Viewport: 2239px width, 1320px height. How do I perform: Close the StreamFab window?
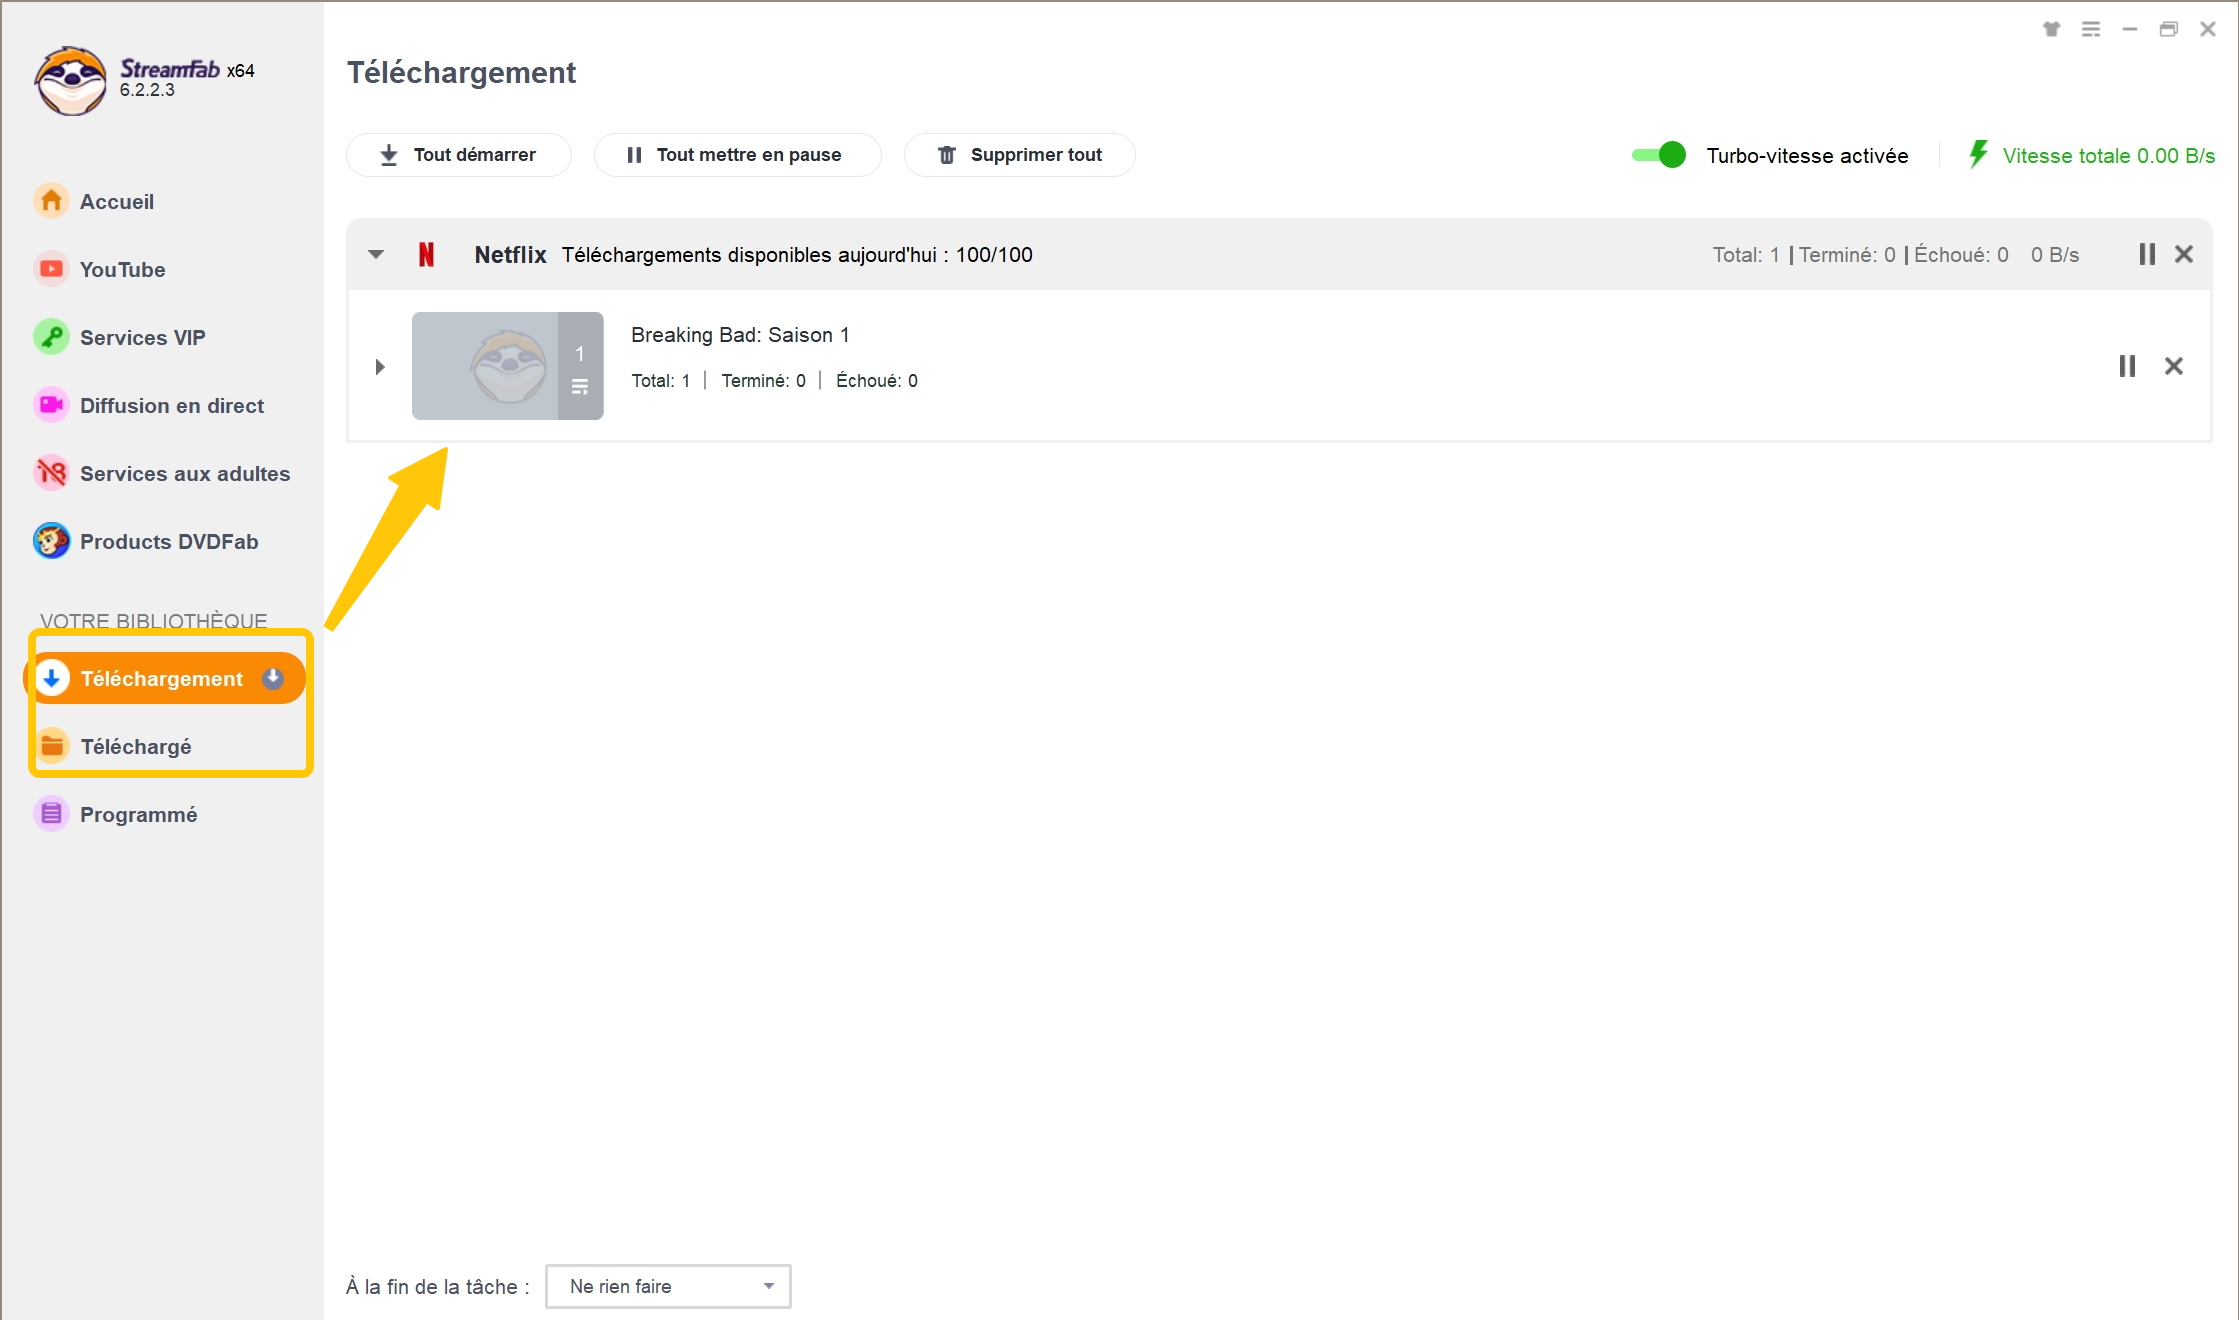click(x=2208, y=29)
